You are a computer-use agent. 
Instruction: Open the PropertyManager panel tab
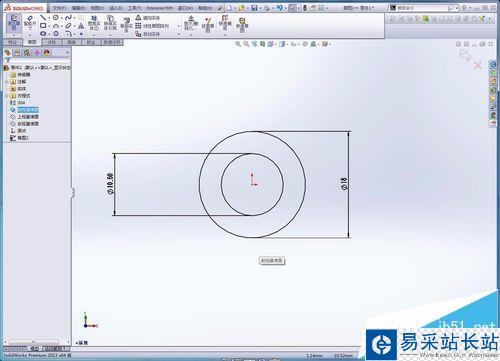click(17, 52)
